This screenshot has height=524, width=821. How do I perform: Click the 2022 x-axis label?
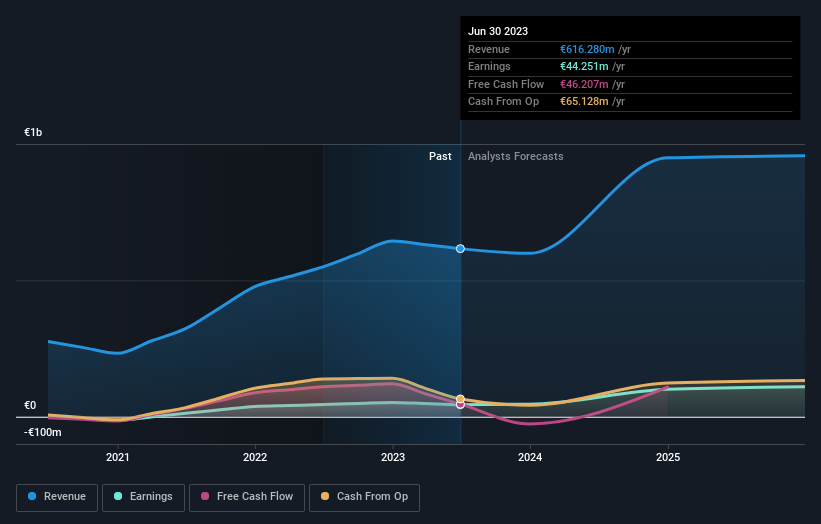pyautogui.click(x=255, y=457)
